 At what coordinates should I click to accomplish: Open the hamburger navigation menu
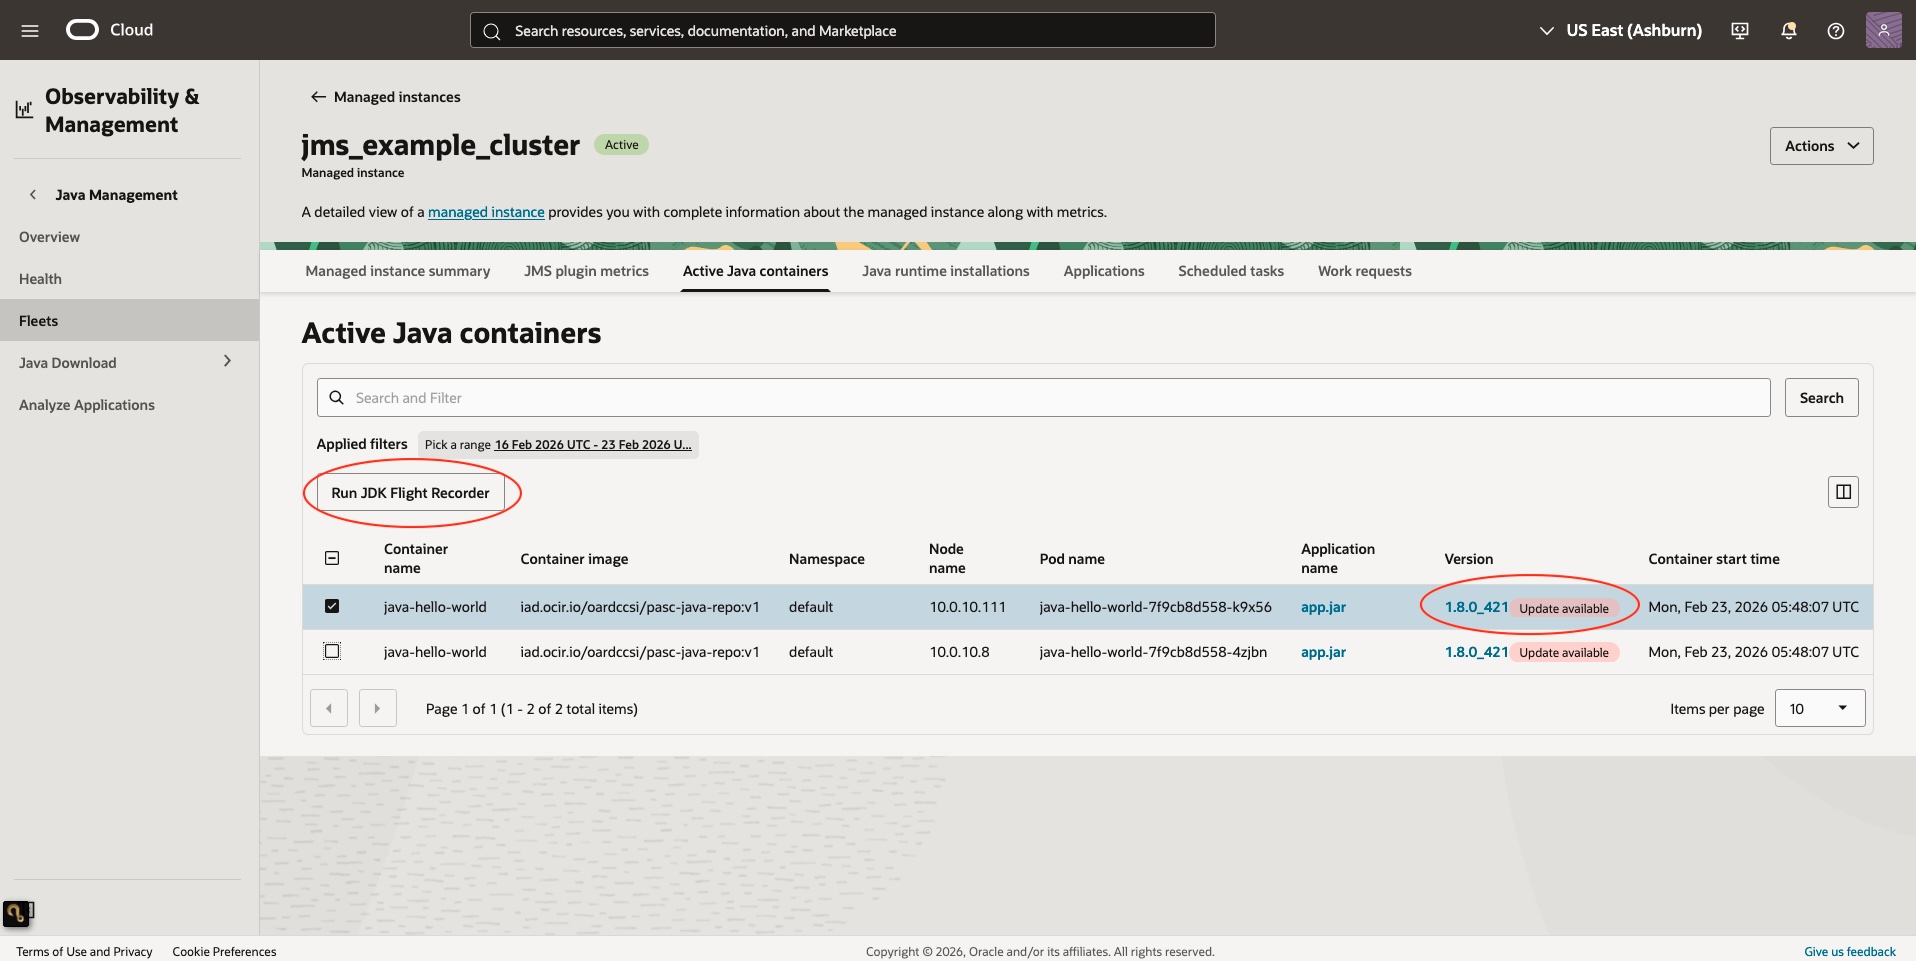pyautogui.click(x=30, y=31)
